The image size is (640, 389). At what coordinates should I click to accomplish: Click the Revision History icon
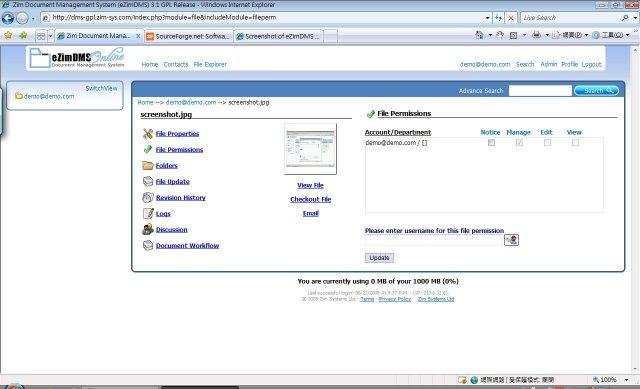(148, 198)
